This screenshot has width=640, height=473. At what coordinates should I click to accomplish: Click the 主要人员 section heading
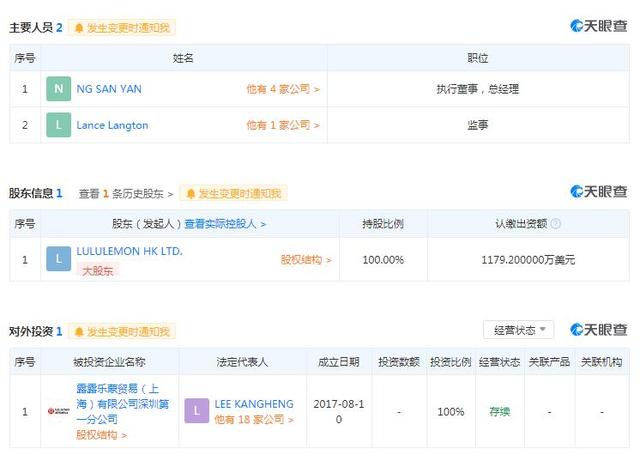coord(31,28)
